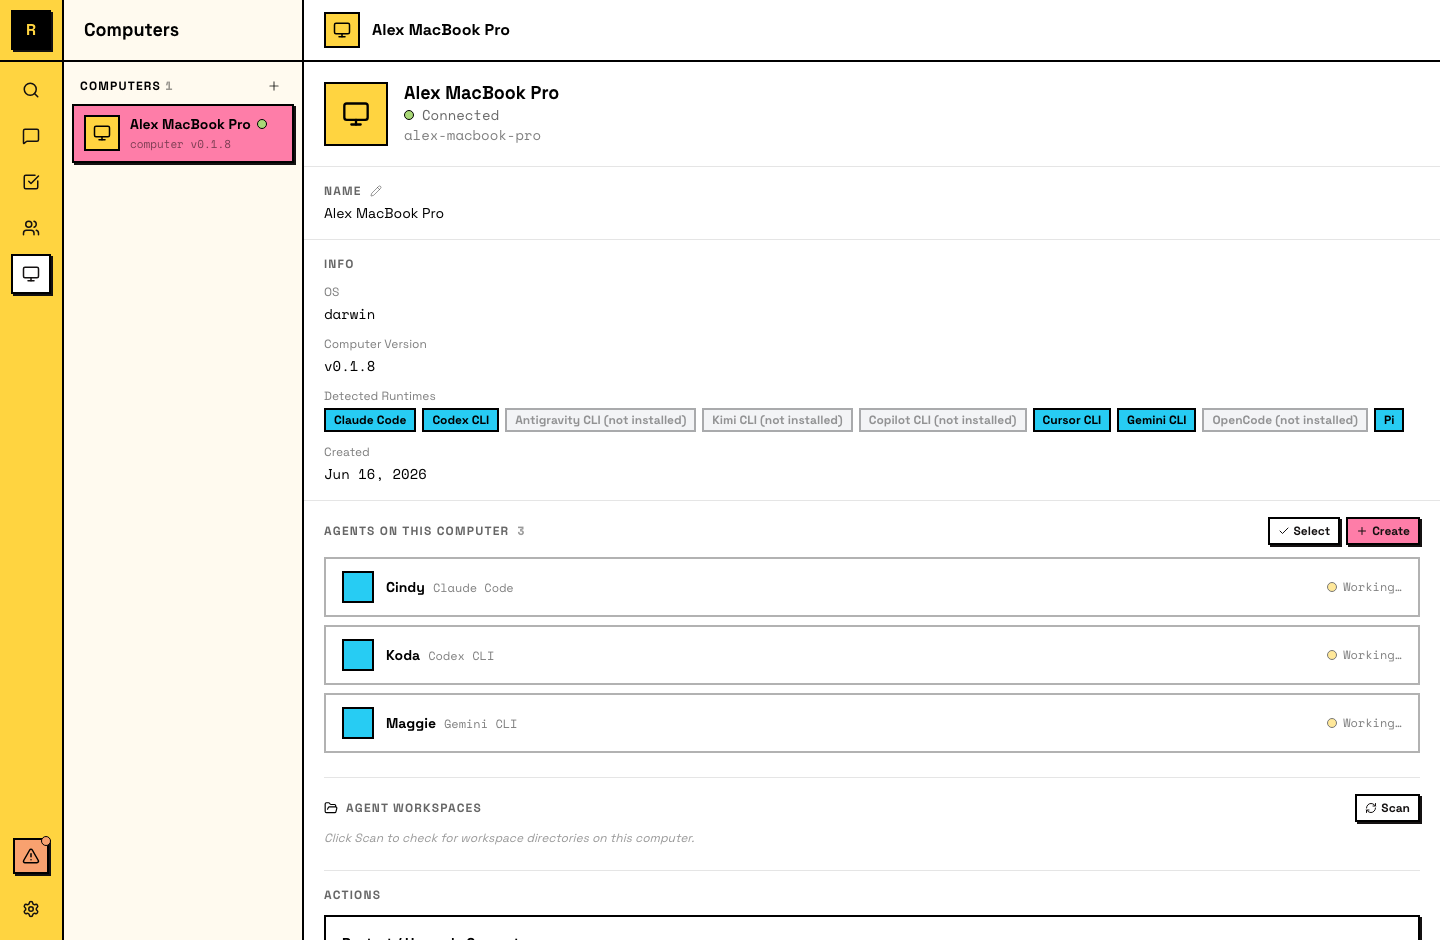1440x940 pixels.
Task: Click Copilot CLI (not installed) tag
Action: [x=942, y=420]
